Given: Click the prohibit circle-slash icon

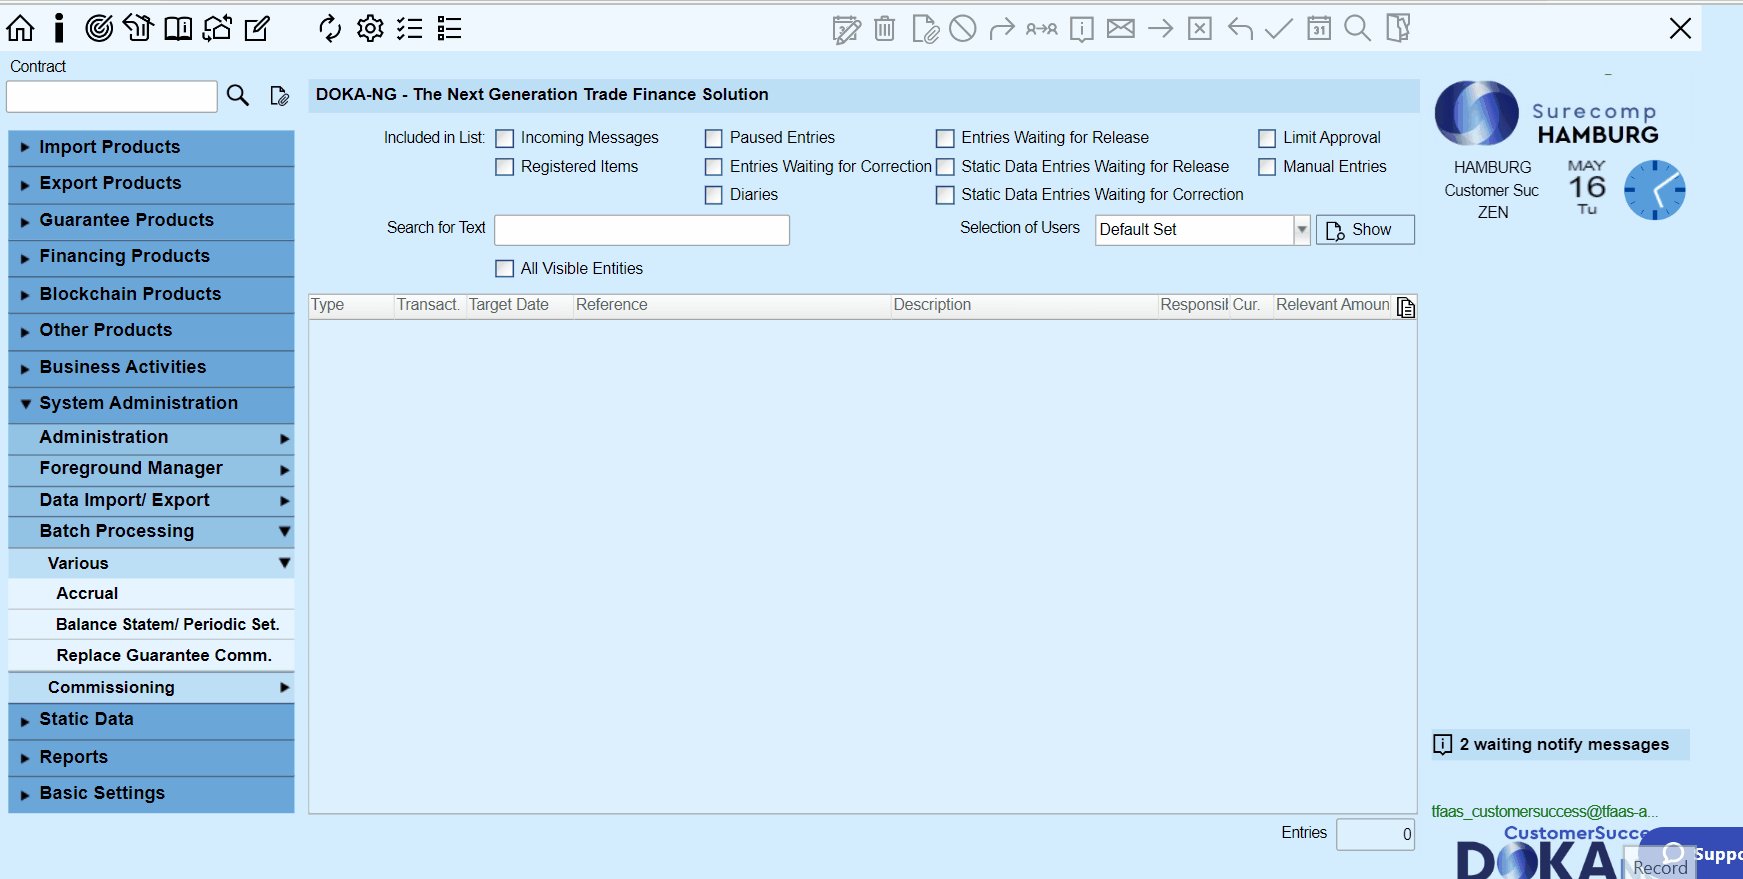Looking at the screenshot, I should coord(963,28).
